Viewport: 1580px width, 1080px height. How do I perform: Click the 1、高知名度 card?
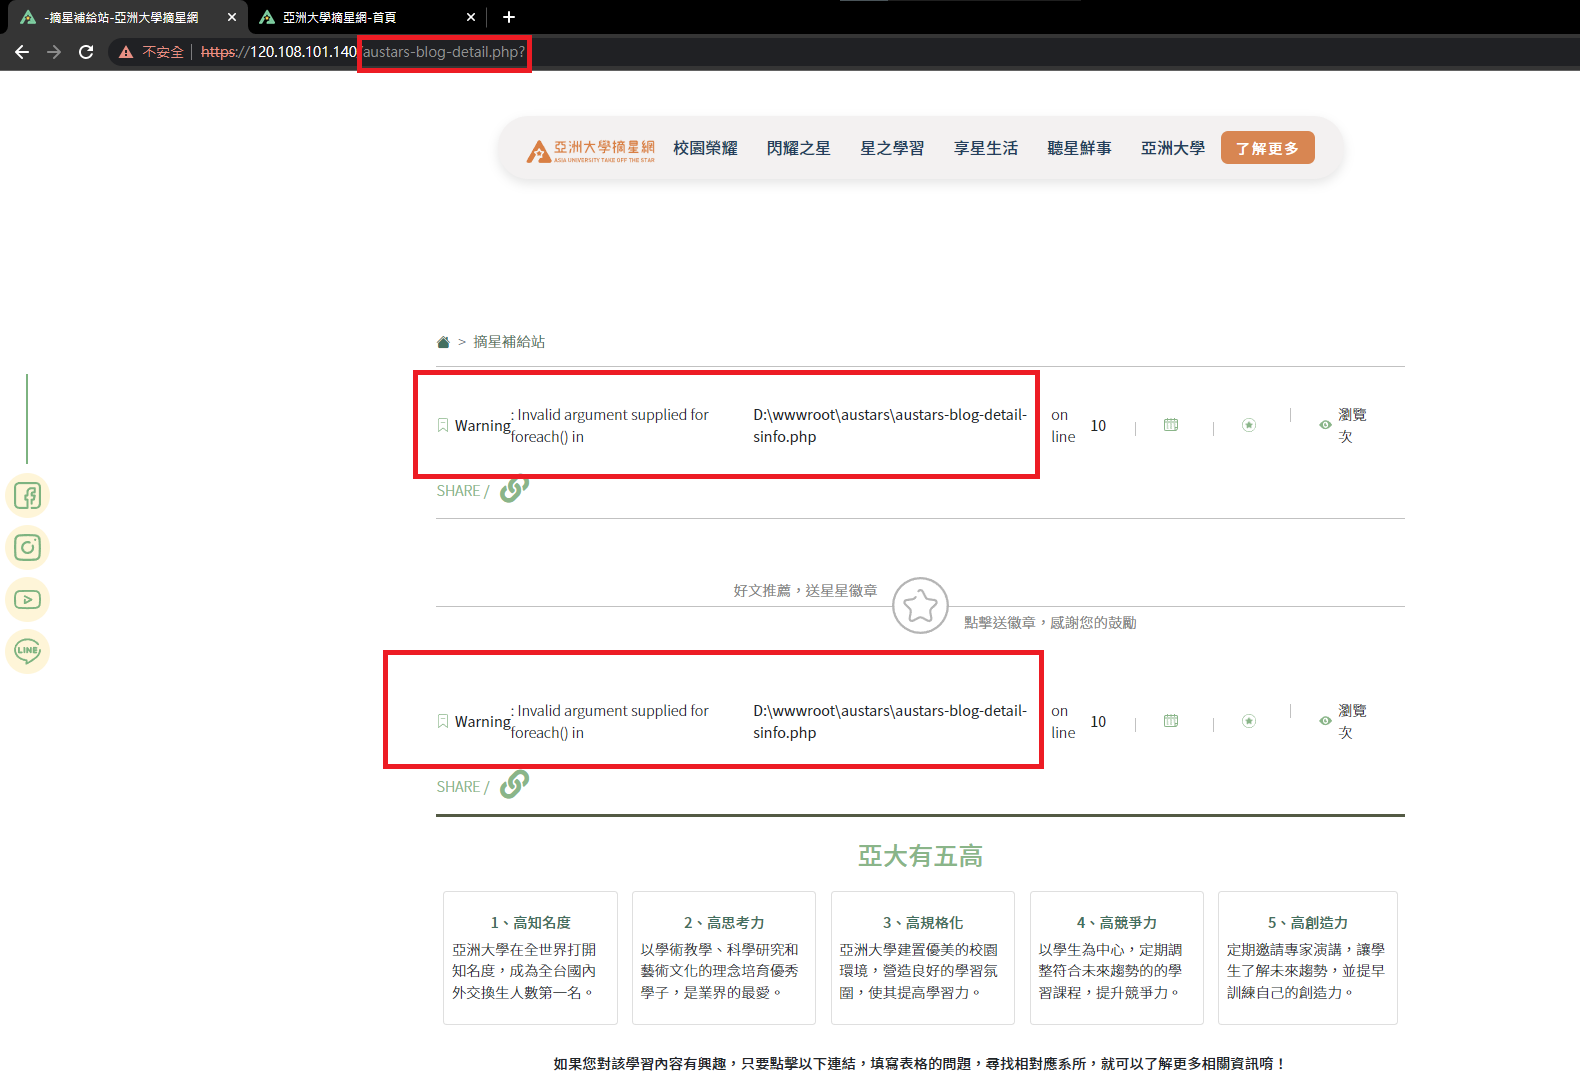point(530,958)
